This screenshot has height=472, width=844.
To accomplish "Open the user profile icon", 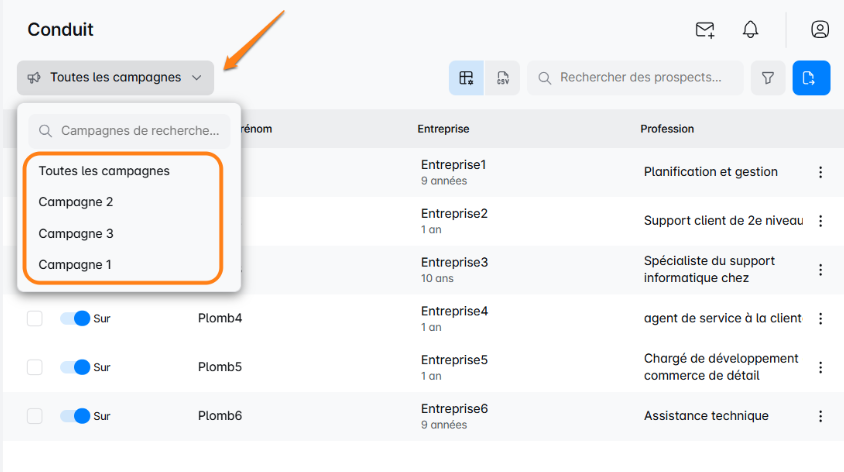I will (820, 30).
